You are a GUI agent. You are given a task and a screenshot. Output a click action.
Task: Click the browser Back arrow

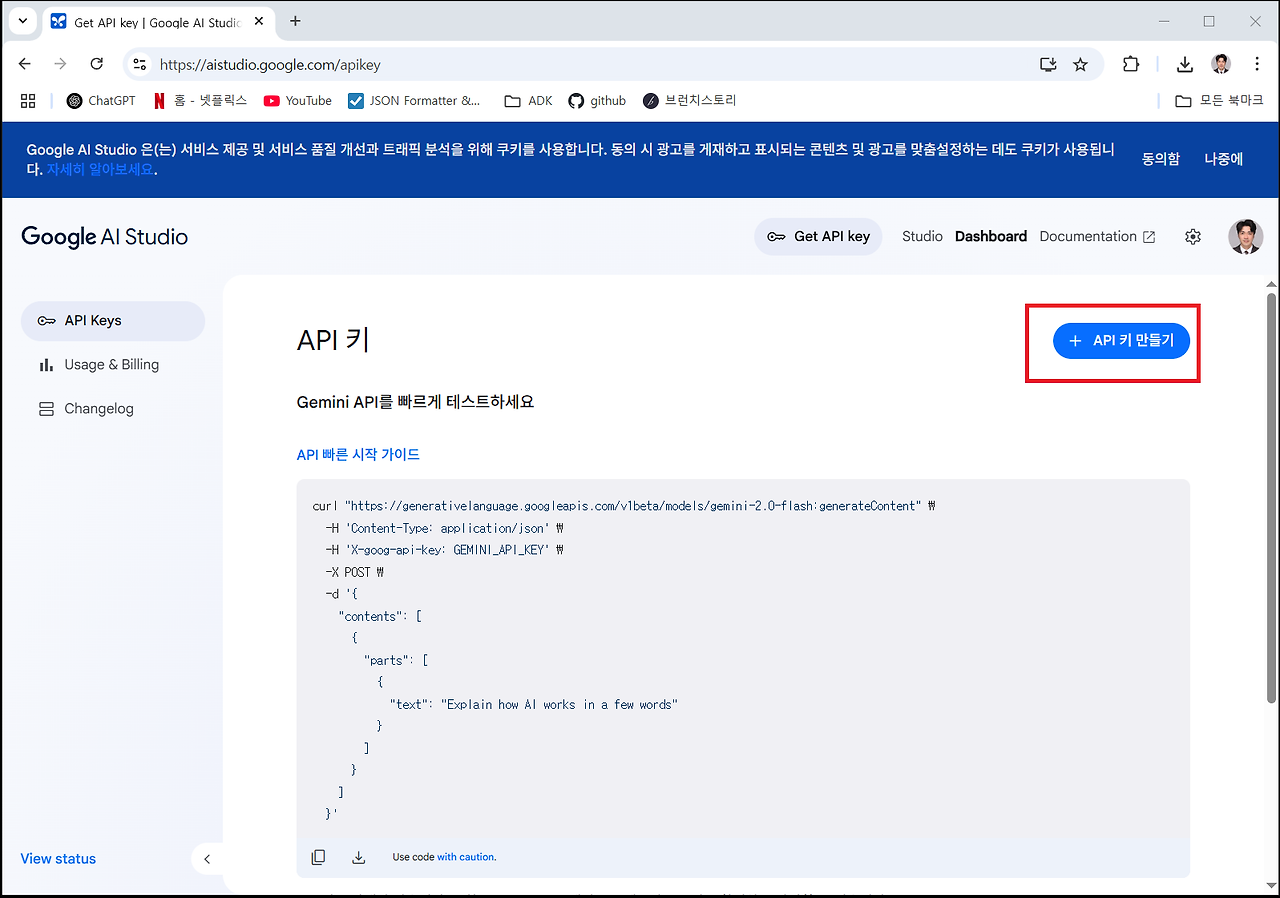[25, 64]
